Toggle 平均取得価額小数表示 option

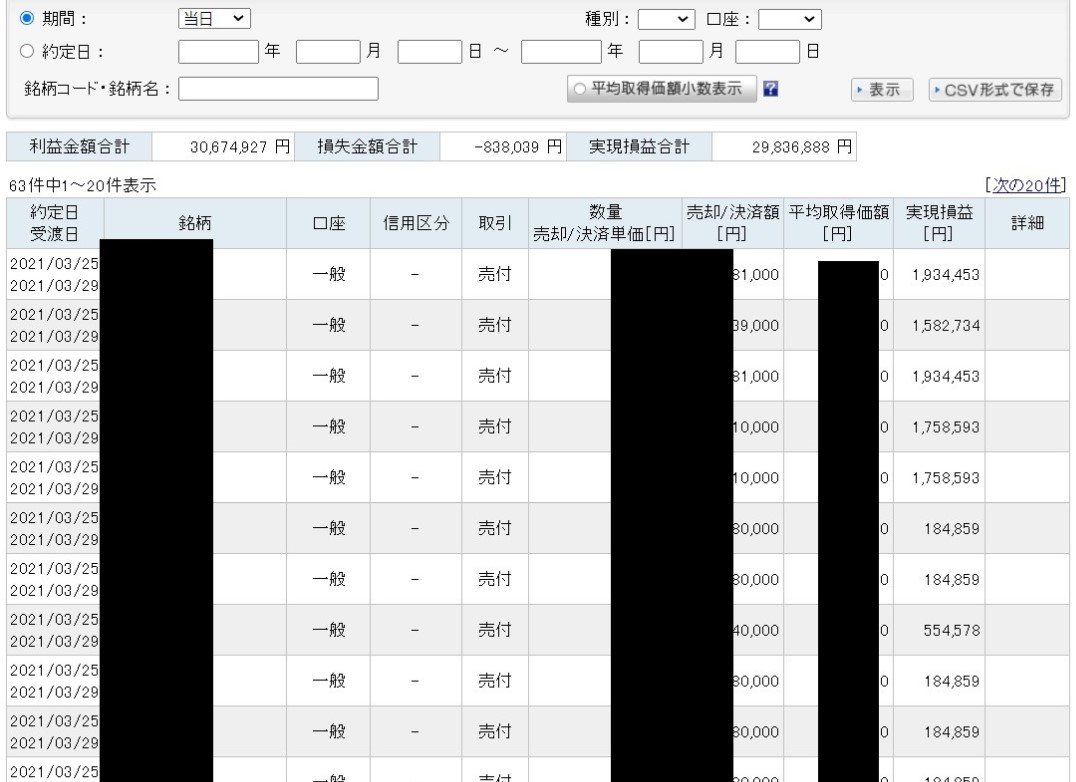[x=662, y=89]
